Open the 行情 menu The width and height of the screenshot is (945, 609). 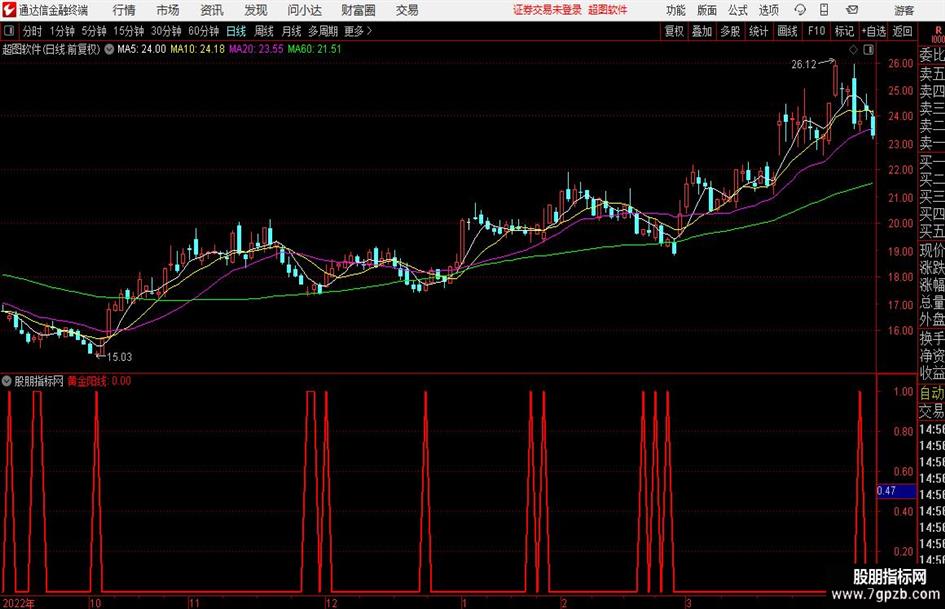pyautogui.click(x=124, y=10)
